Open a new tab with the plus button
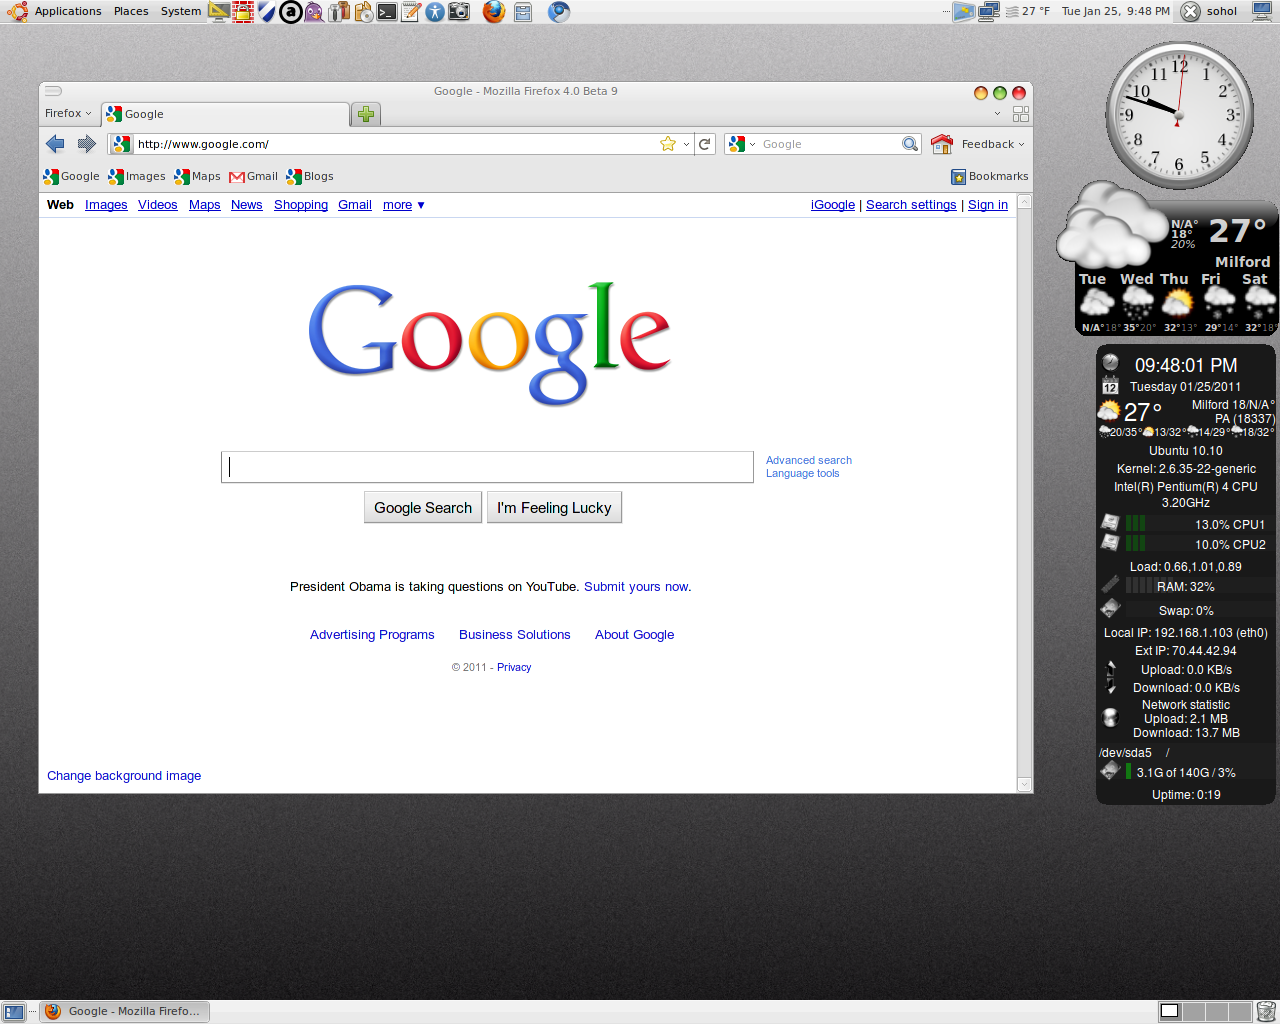The width and height of the screenshot is (1280, 1024). (366, 114)
